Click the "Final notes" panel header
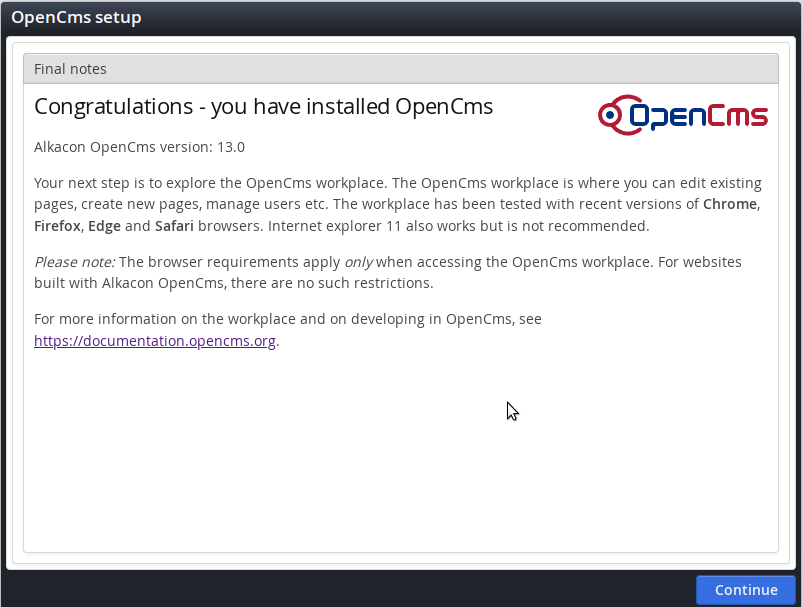Image resolution: width=803 pixels, height=607 pixels. click(70, 69)
